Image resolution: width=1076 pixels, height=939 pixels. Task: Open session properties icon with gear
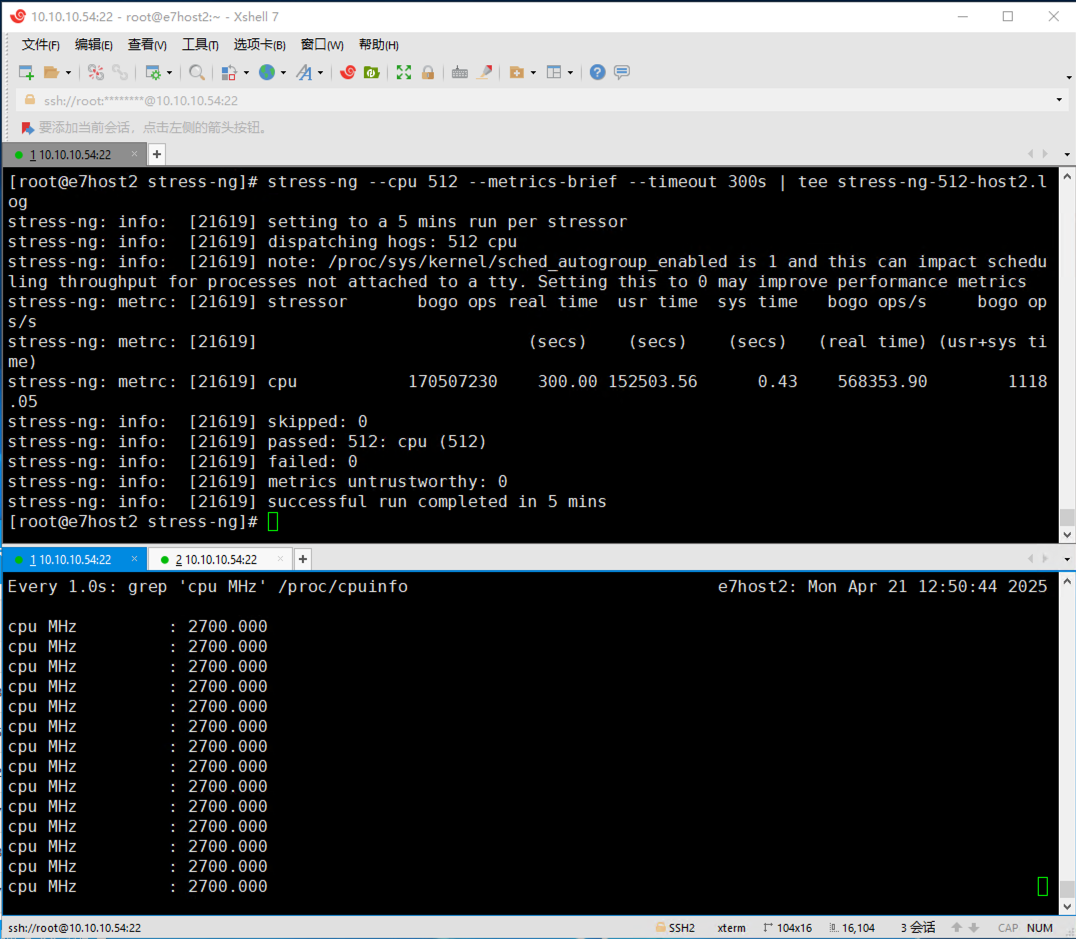[x=153, y=72]
